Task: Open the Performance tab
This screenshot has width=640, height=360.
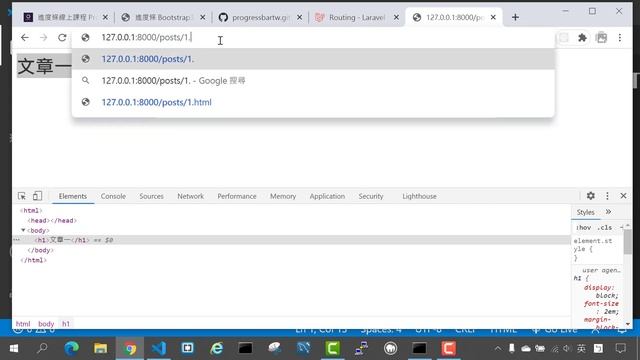Action: click(237, 196)
